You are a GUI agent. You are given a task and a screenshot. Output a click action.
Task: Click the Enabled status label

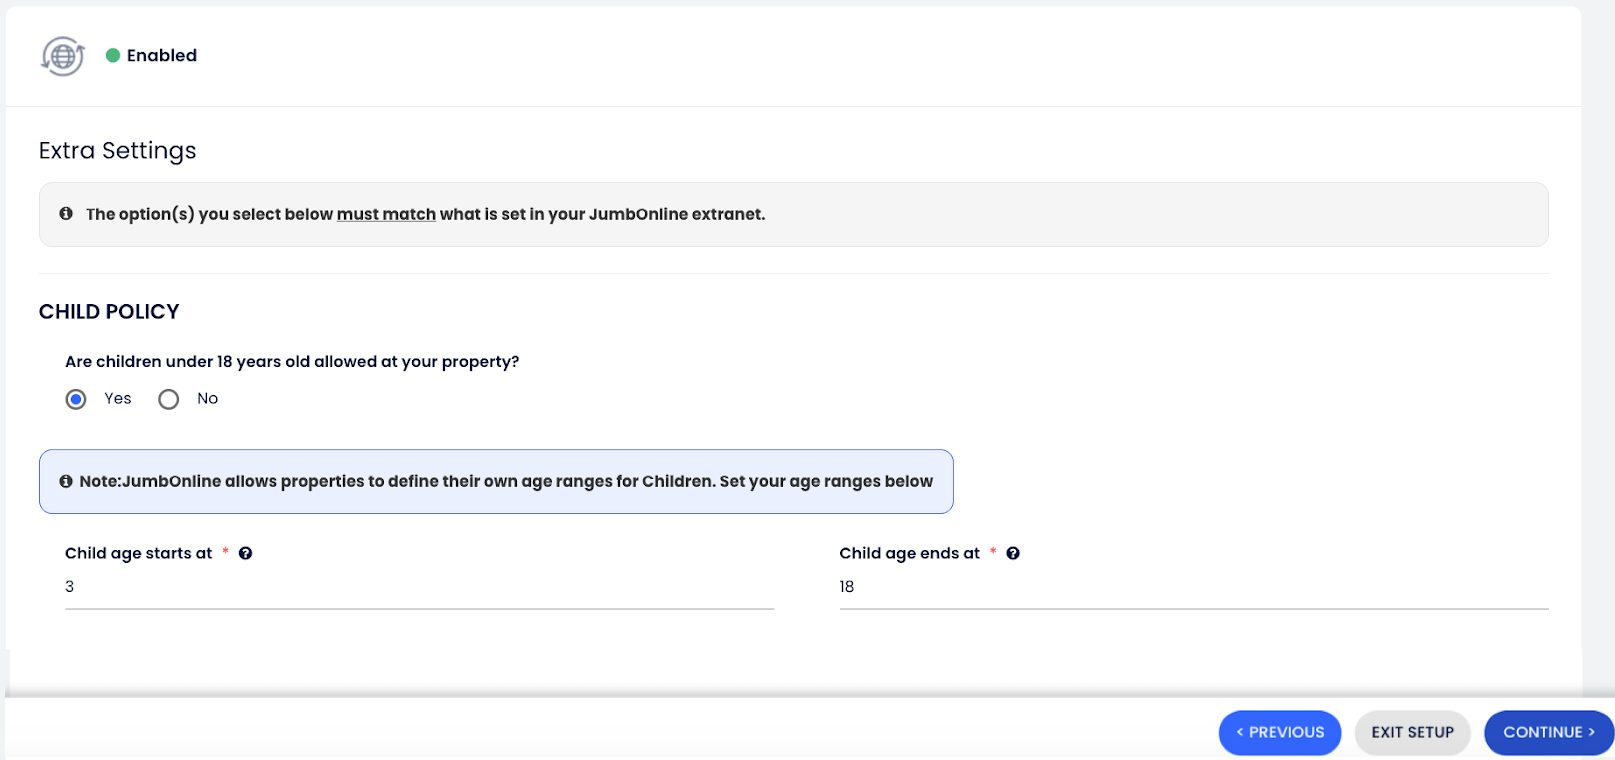(x=162, y=55)
